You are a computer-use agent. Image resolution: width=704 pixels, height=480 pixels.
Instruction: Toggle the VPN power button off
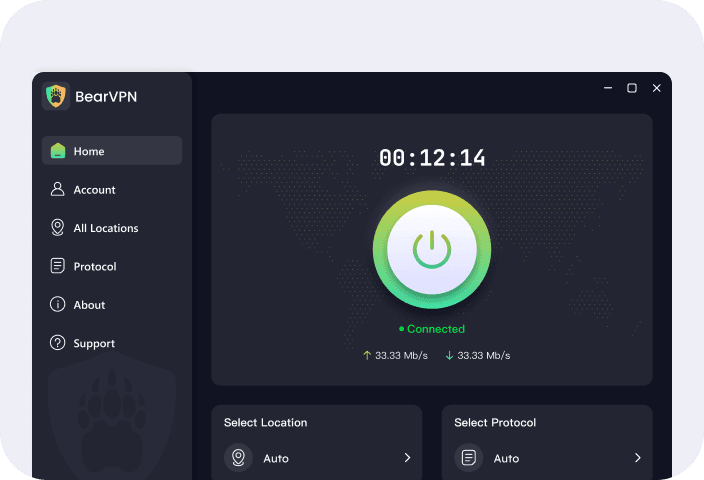click(x=432, y=251)
